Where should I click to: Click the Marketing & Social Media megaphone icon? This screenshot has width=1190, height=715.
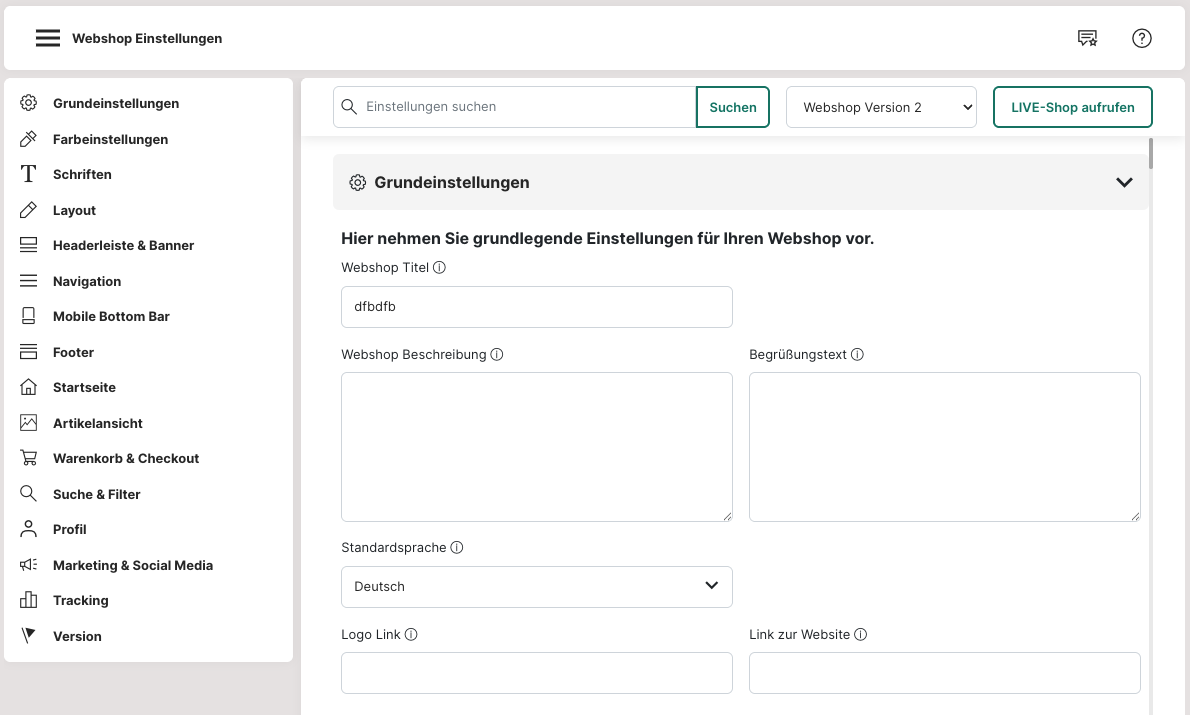29,565
